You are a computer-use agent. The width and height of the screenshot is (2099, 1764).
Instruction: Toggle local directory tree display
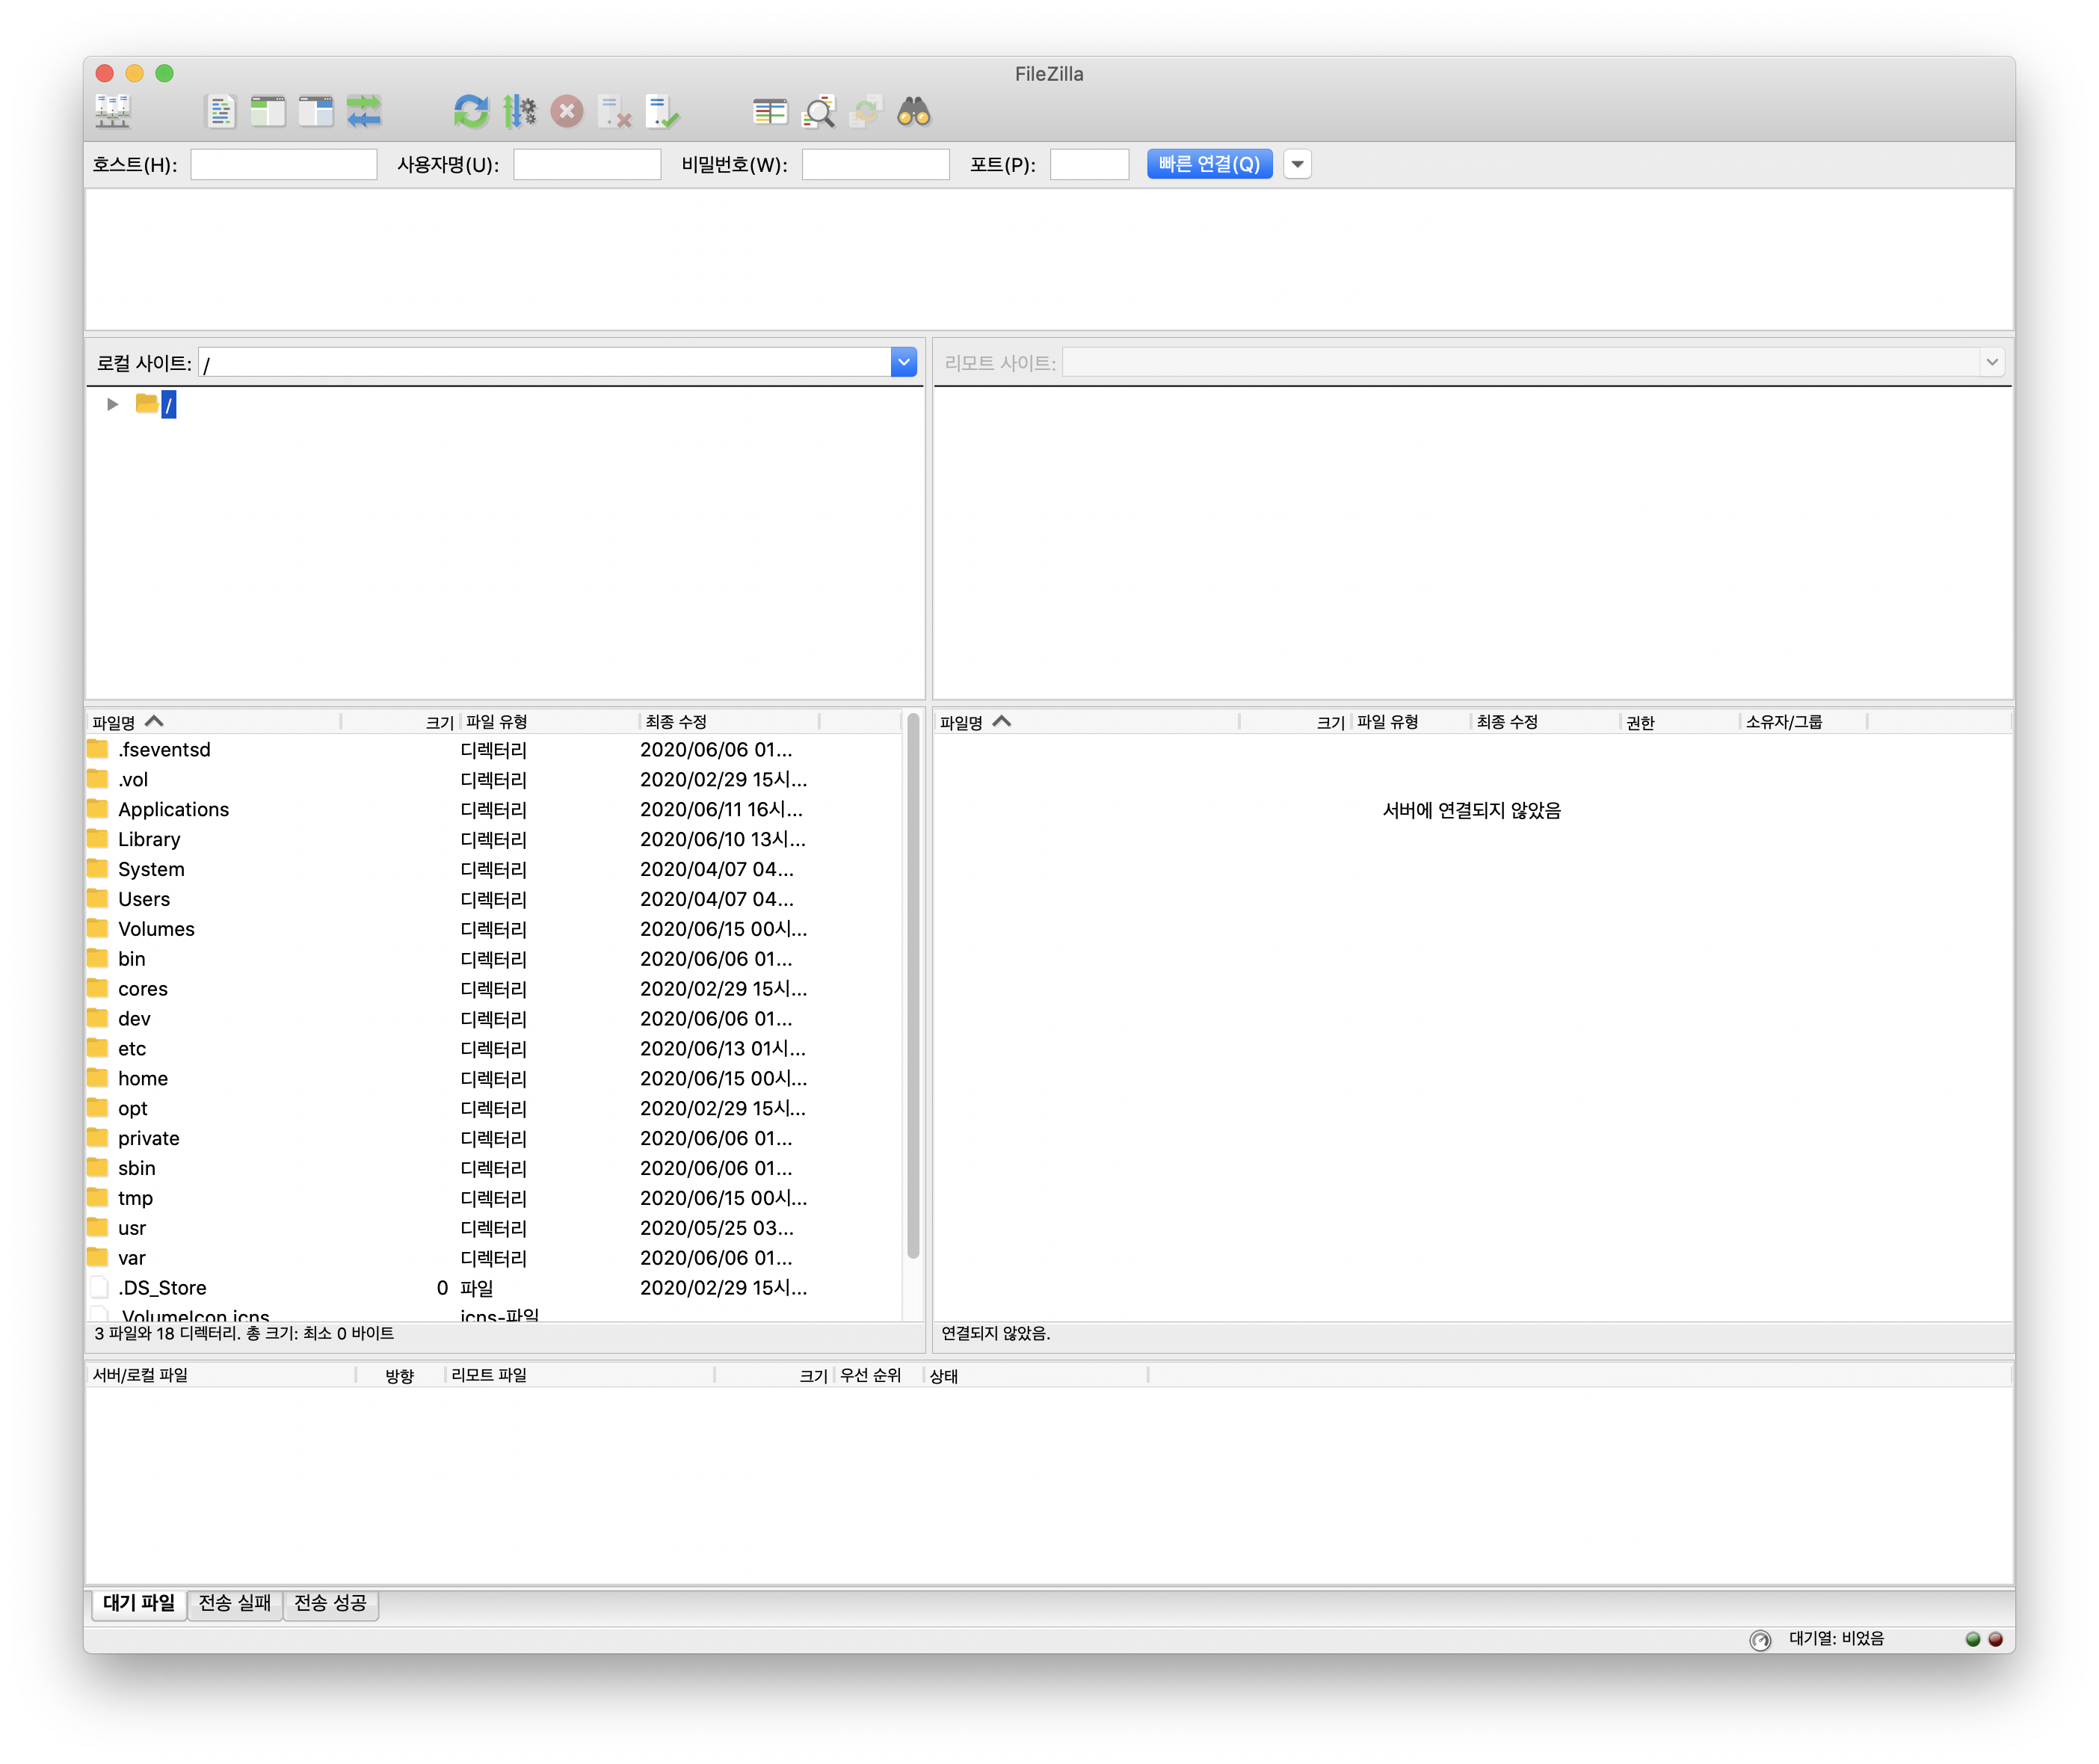[268, 111]
